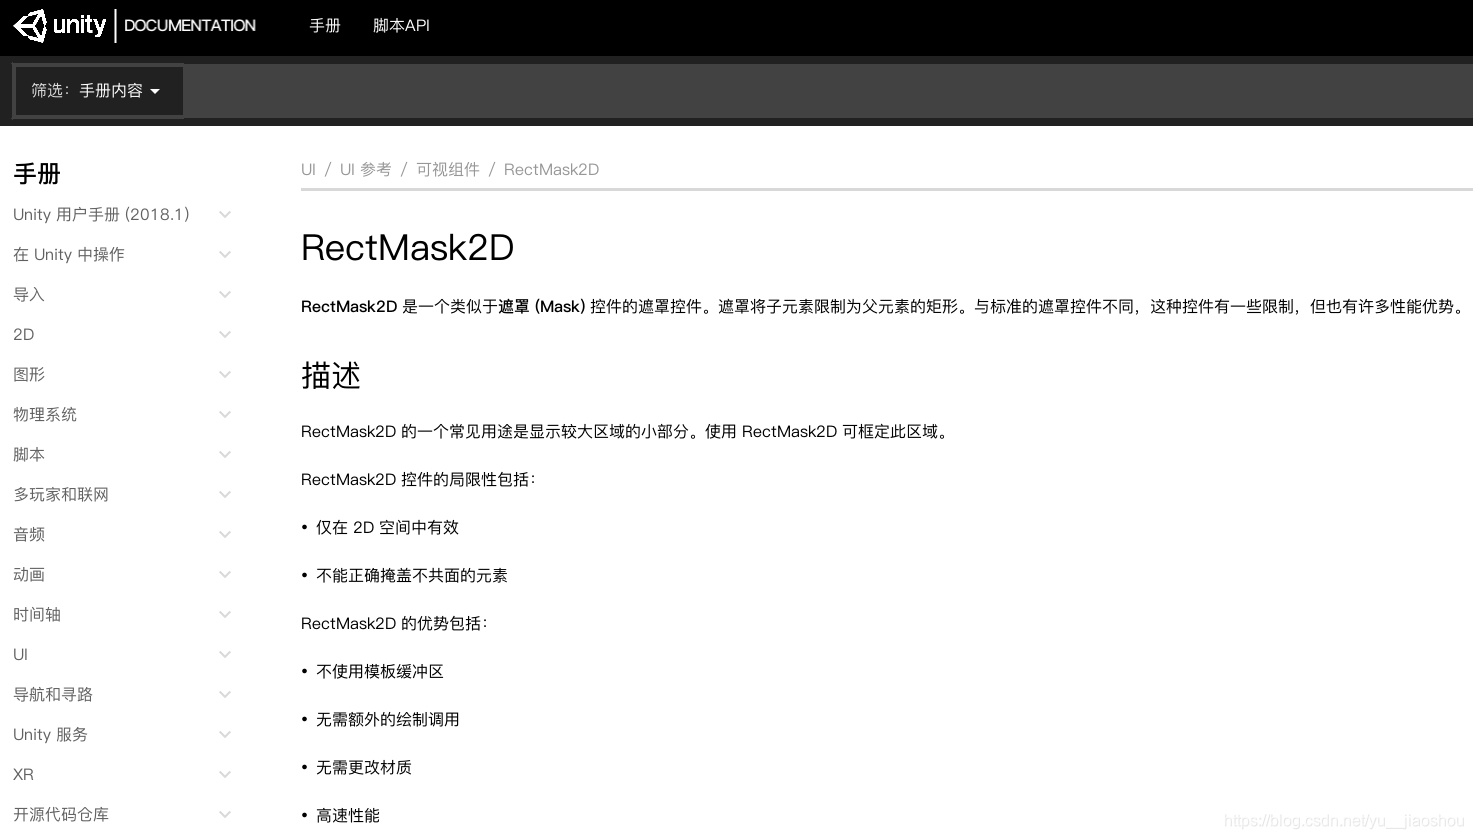
Task: Expand chevron beside 多玩家和联网
Action: pyautogui.click(x=225, y=495)
